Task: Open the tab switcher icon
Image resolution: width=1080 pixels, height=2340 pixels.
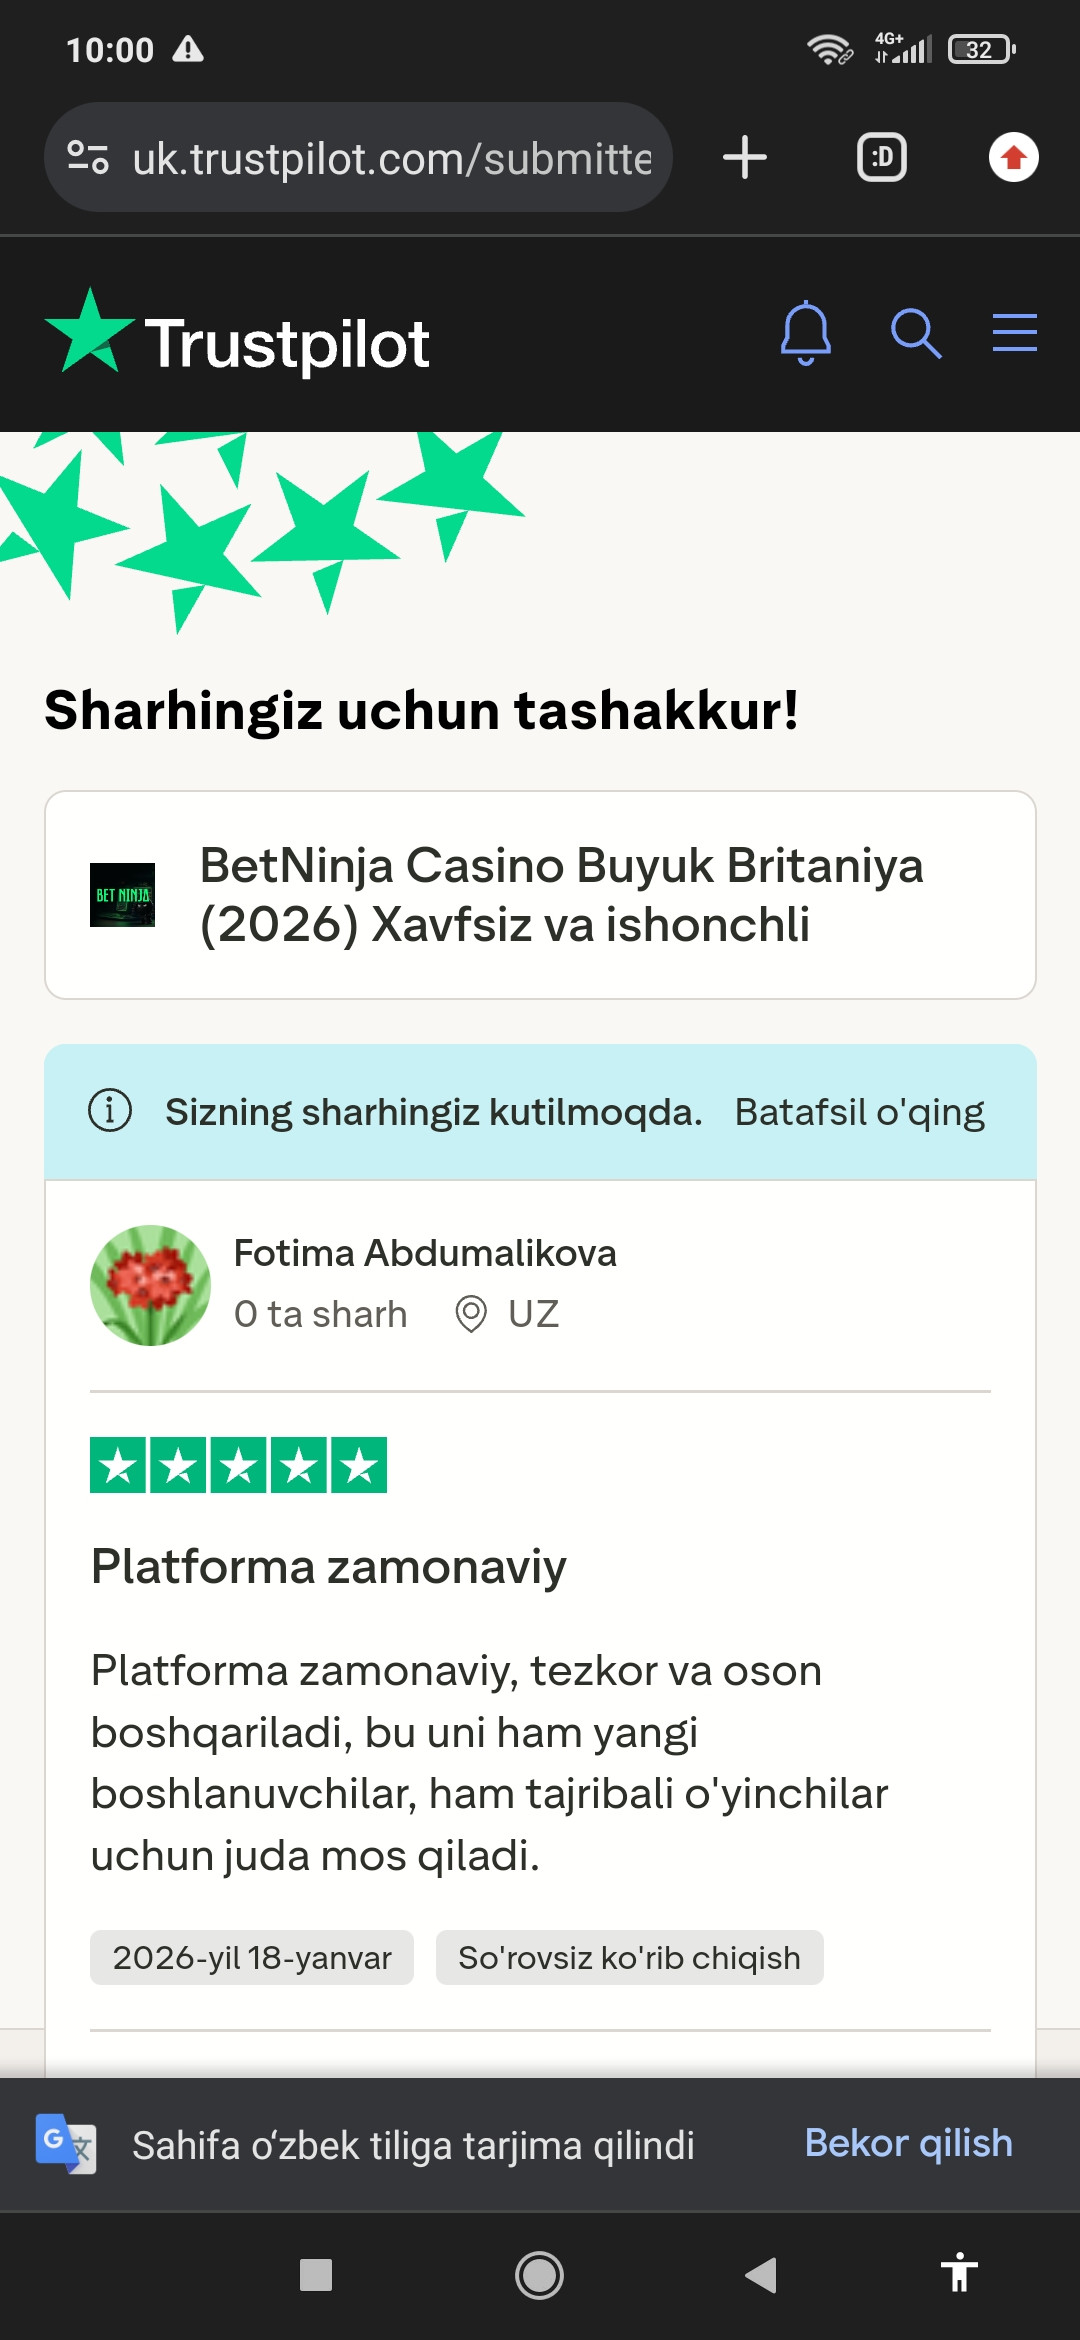Action: click(x=882, y=158)
